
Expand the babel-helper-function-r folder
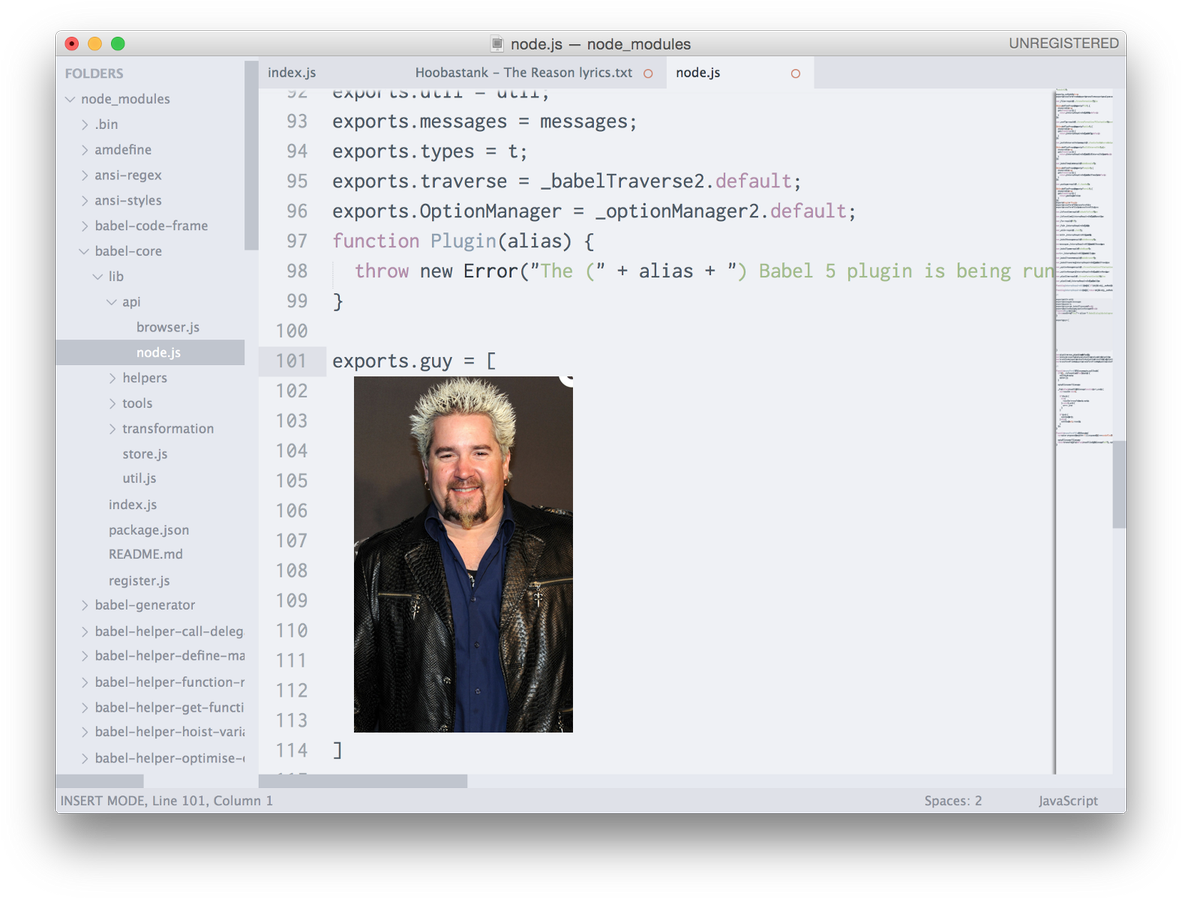pyautogui.click(x=84, y=683)
